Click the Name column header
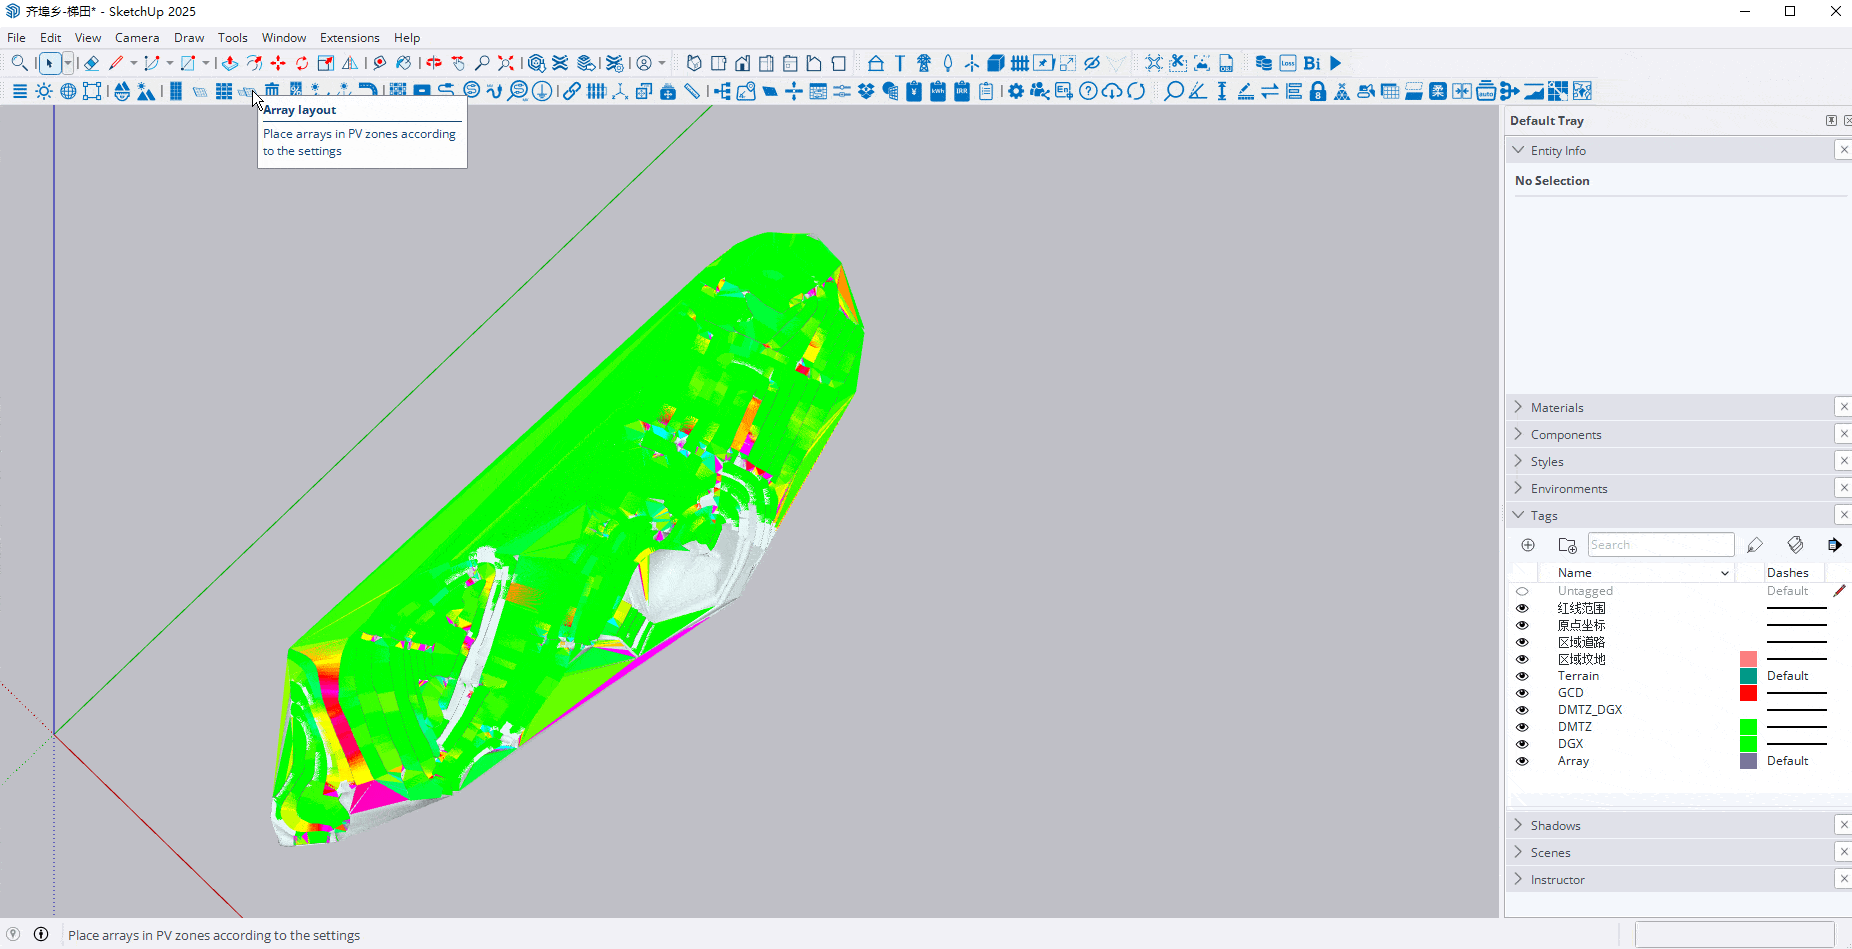The image size is (1852, 949). point(1575,573)
